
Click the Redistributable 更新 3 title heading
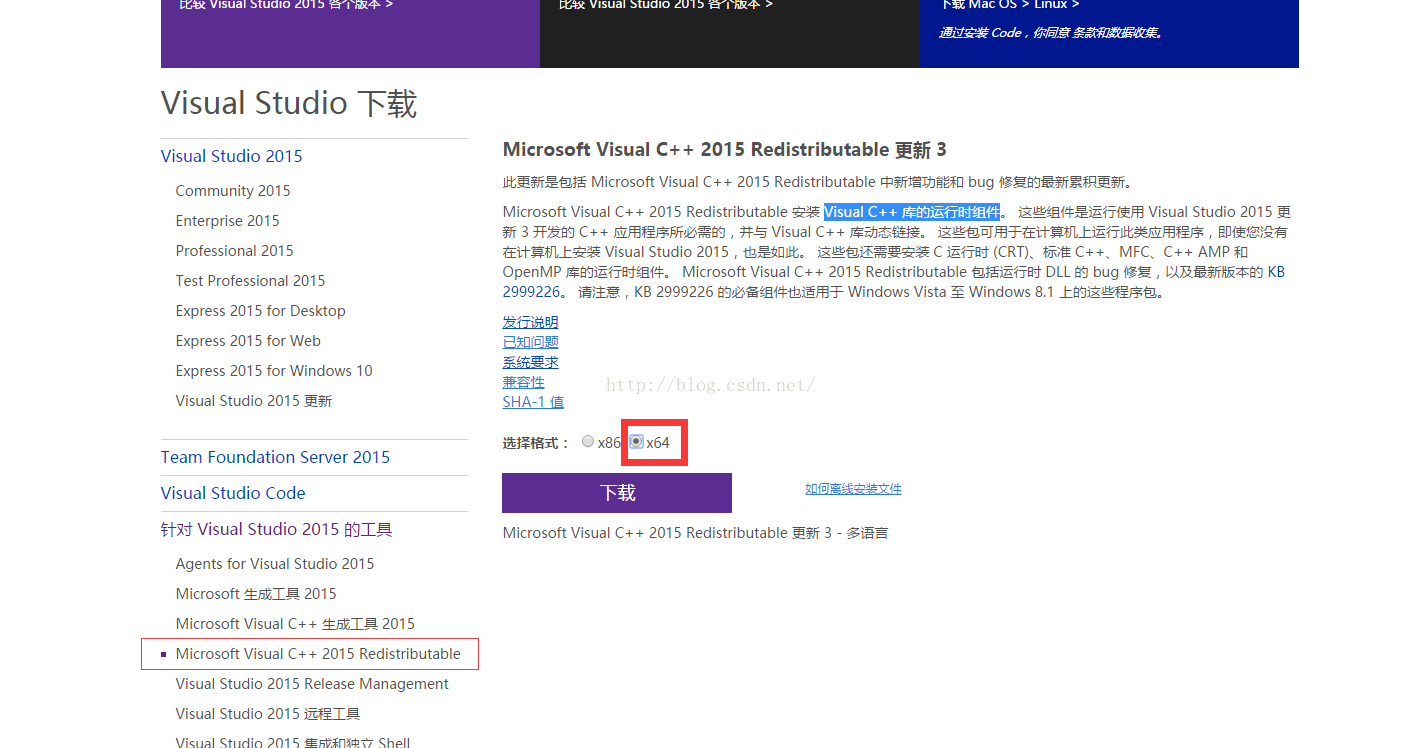tap(724, 150)
